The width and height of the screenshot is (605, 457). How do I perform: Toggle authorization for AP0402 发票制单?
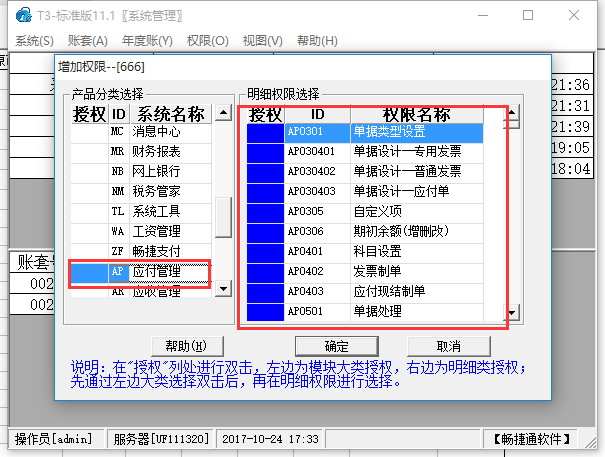tap(265, 274)
